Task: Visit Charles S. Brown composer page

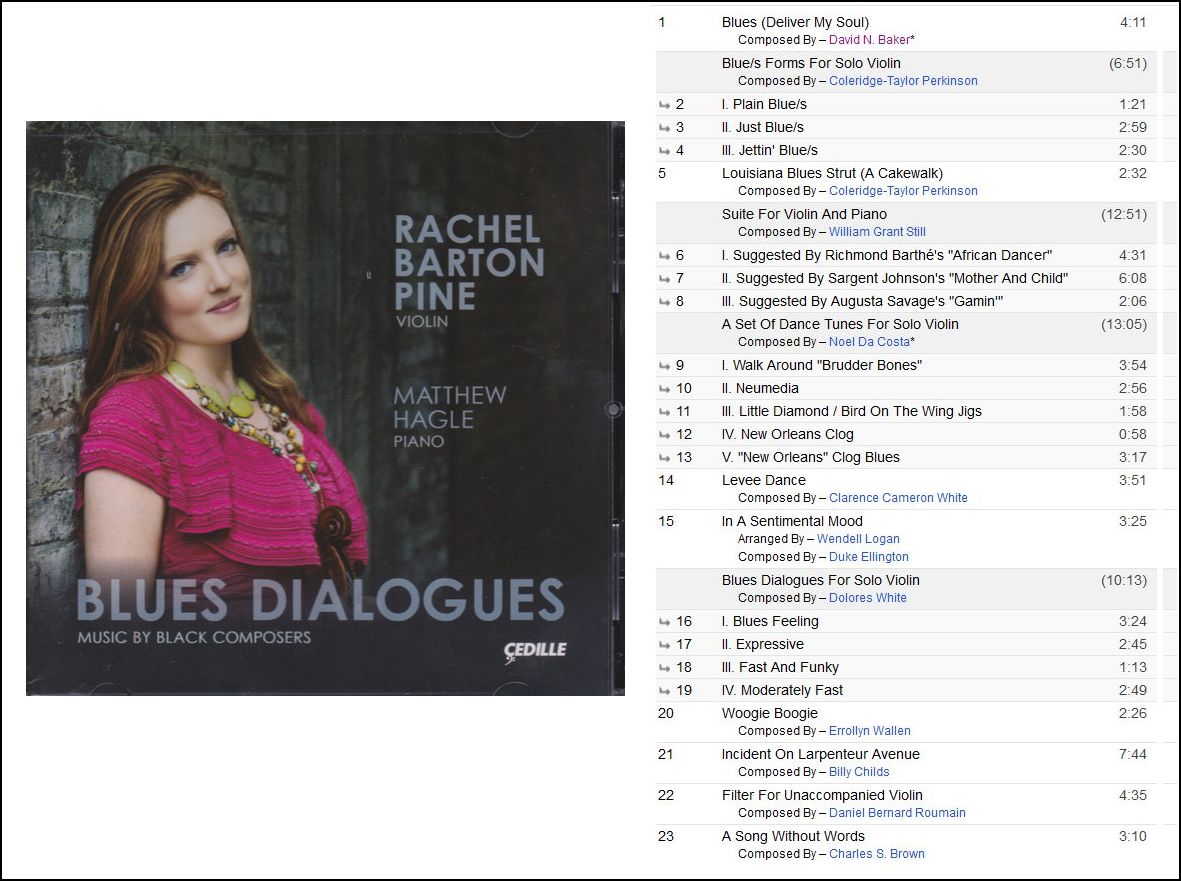Action: click(x=877, y=854)
